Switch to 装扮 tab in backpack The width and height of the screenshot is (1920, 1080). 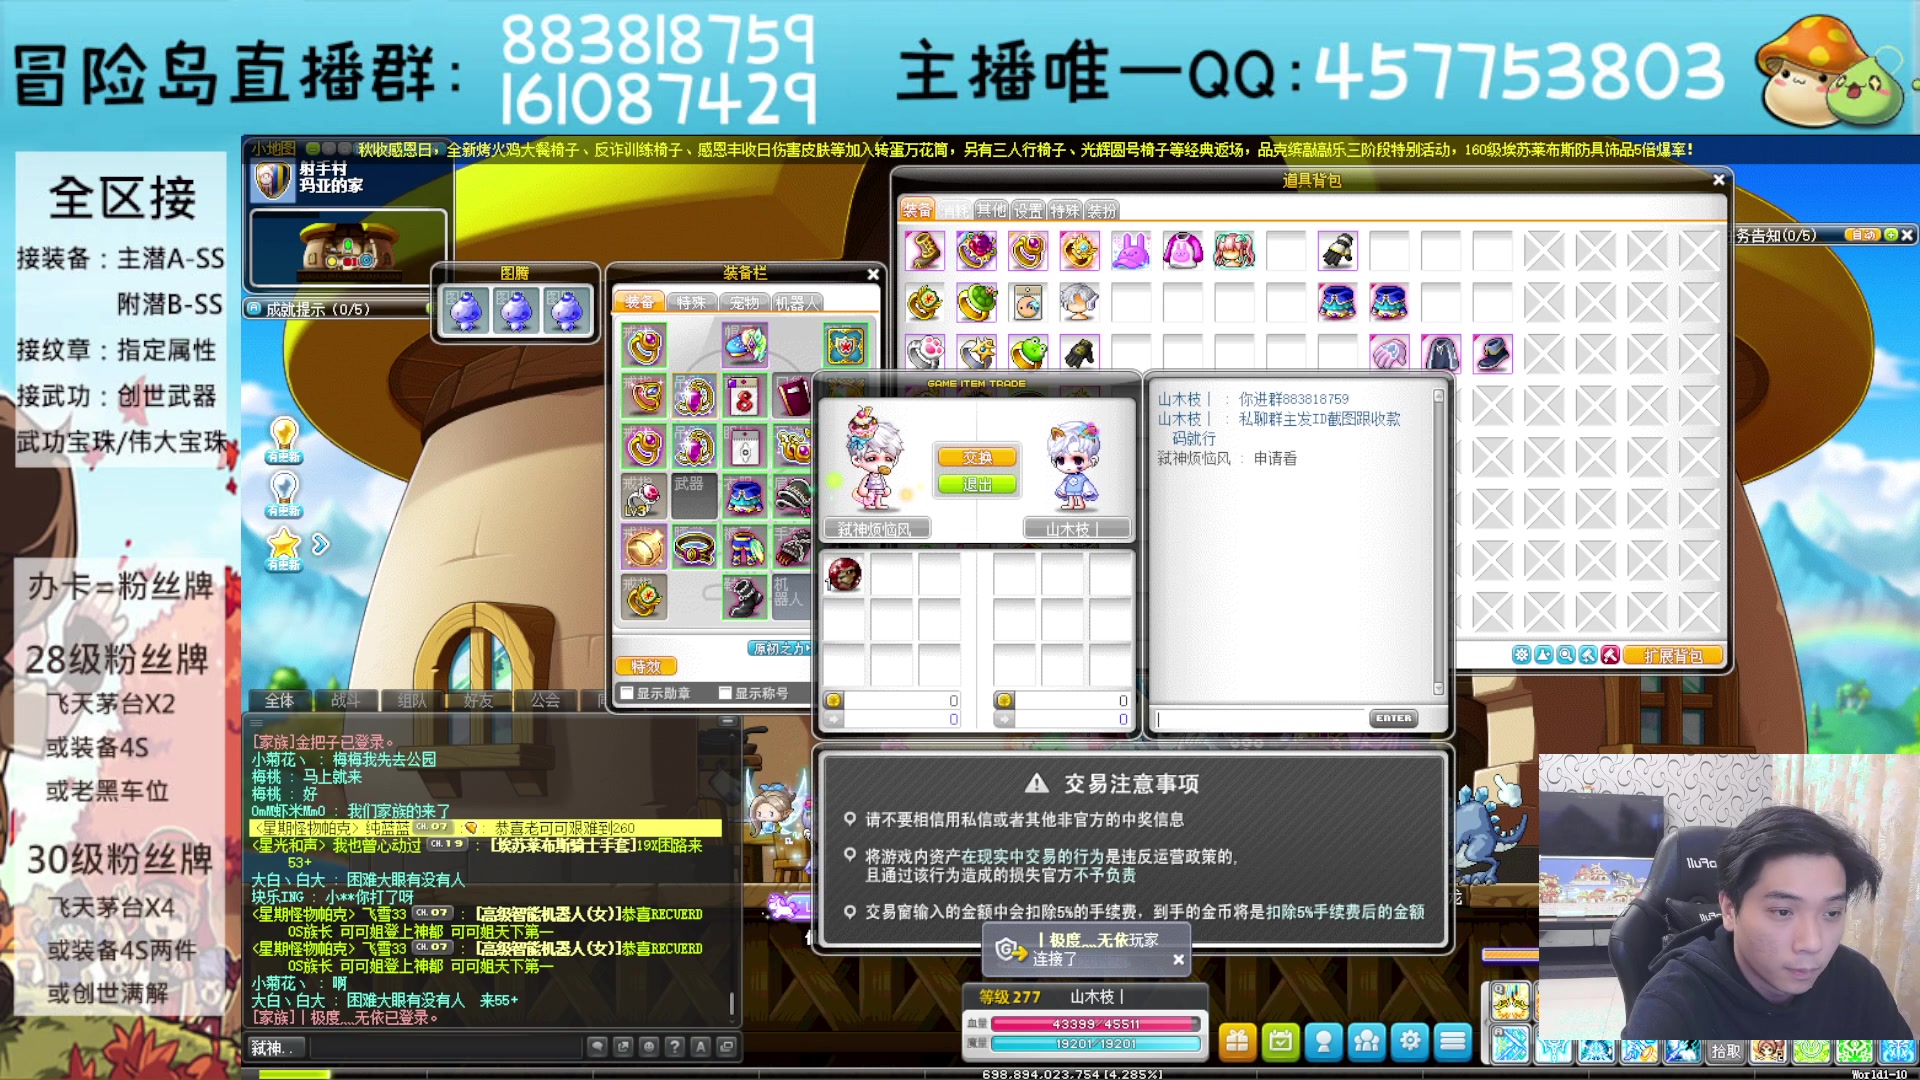pos(1102,210)
